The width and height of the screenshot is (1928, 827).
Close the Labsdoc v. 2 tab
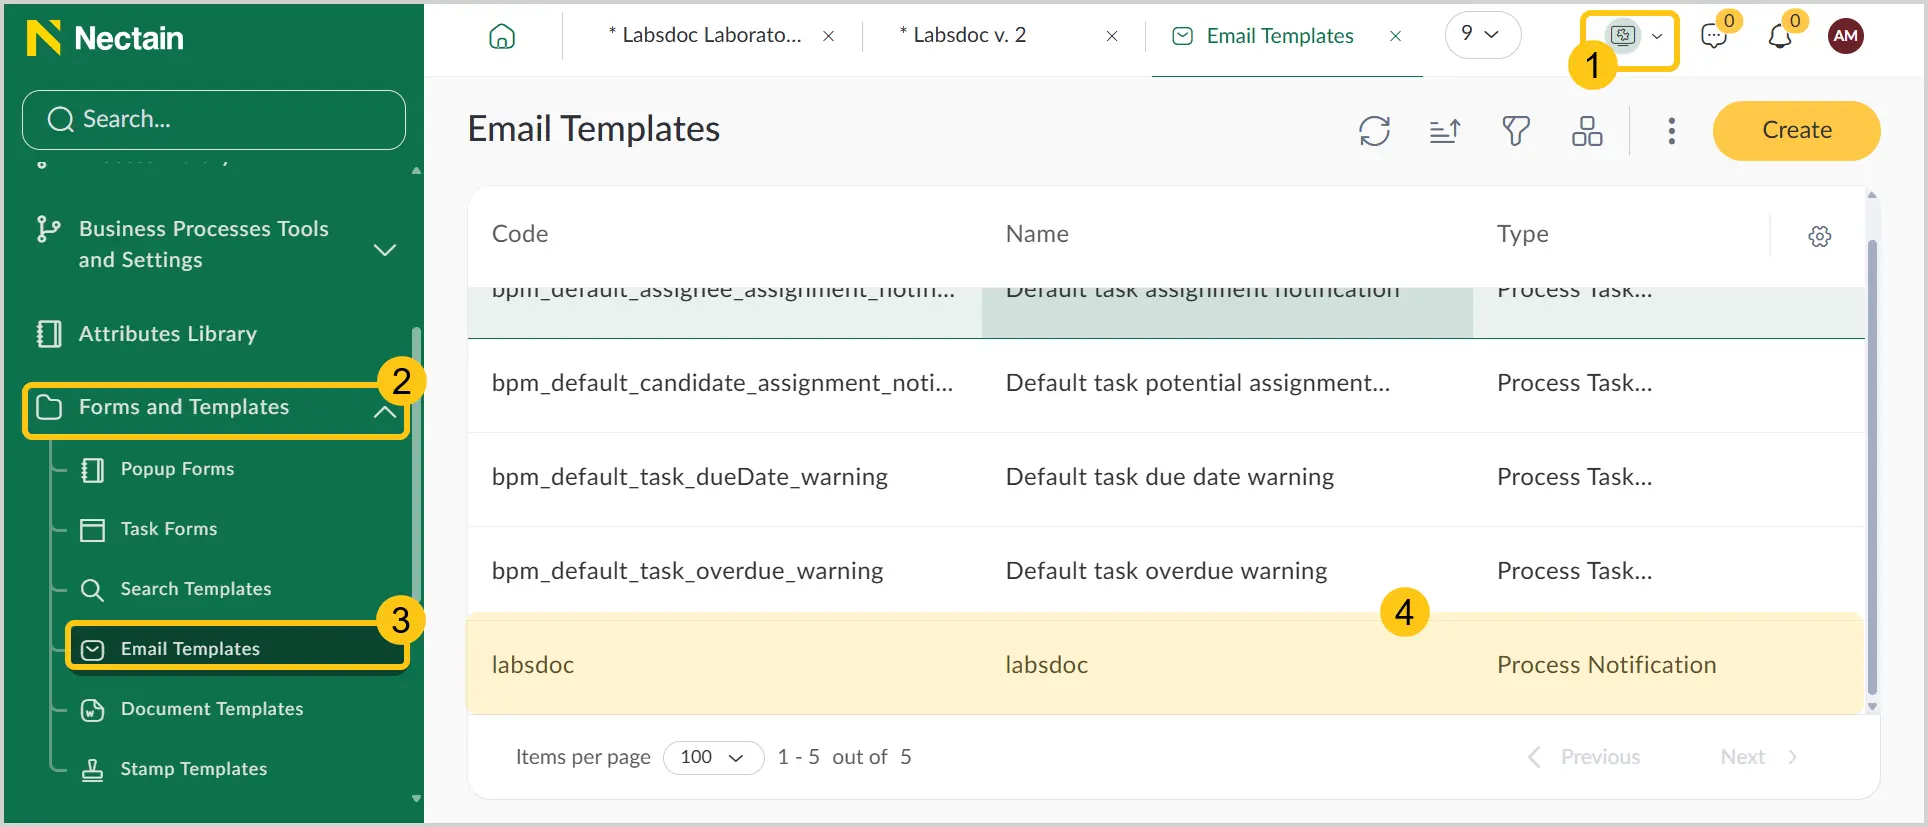(1112, 36)
